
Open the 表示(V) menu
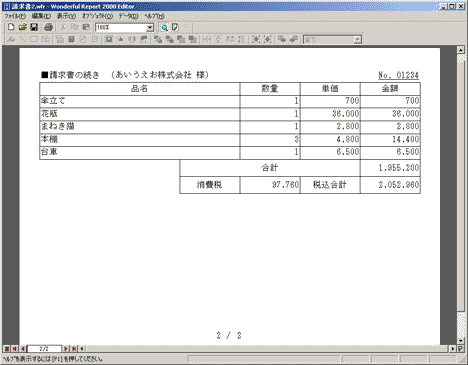[66, 16]
